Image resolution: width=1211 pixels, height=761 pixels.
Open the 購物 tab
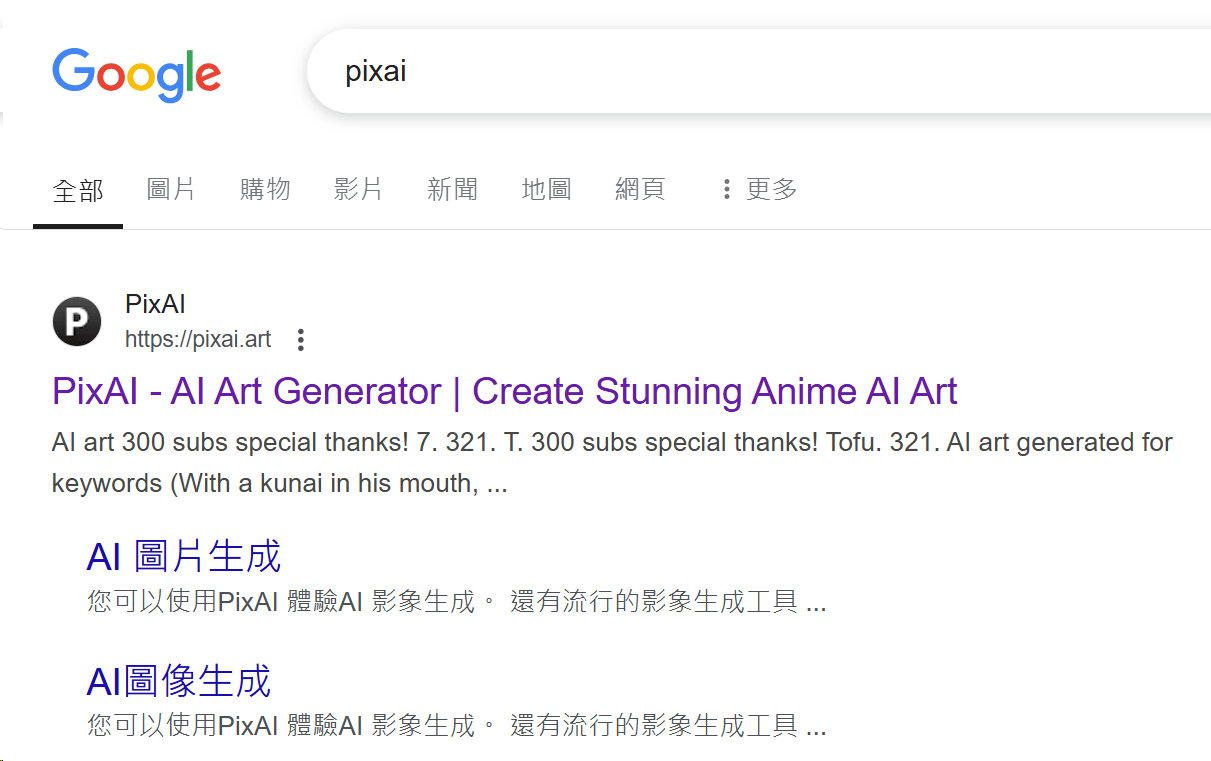pyautogui.click(x=265, y=189)
